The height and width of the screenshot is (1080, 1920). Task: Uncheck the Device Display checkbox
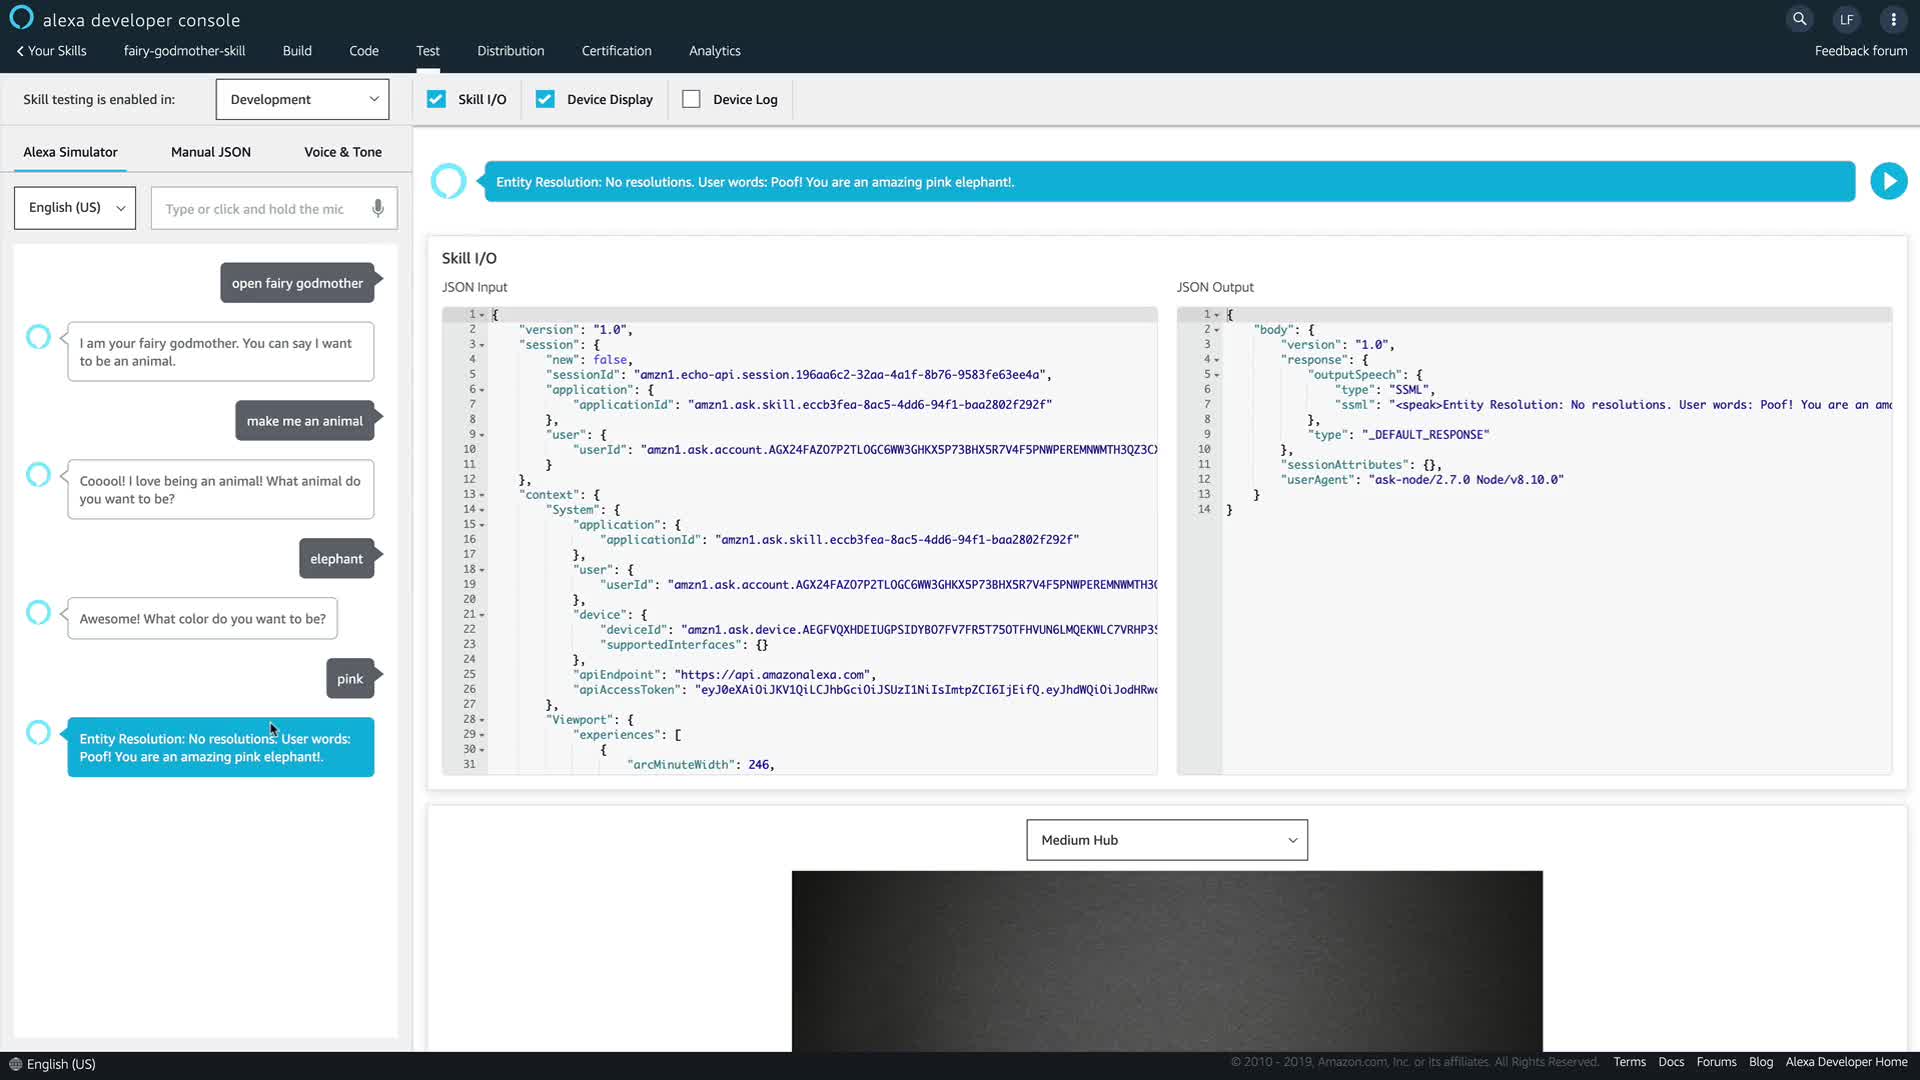pos(545,99)
